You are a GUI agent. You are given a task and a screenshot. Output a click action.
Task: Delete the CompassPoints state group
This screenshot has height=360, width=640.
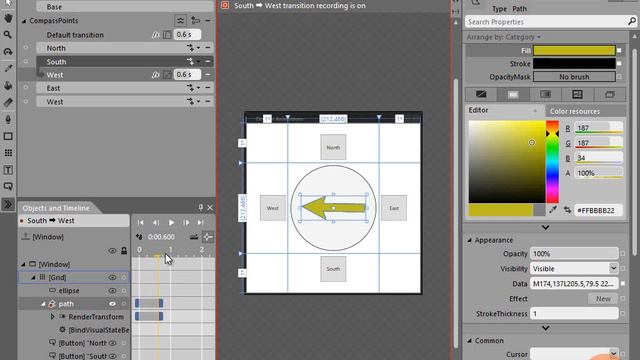click(208, 20)
